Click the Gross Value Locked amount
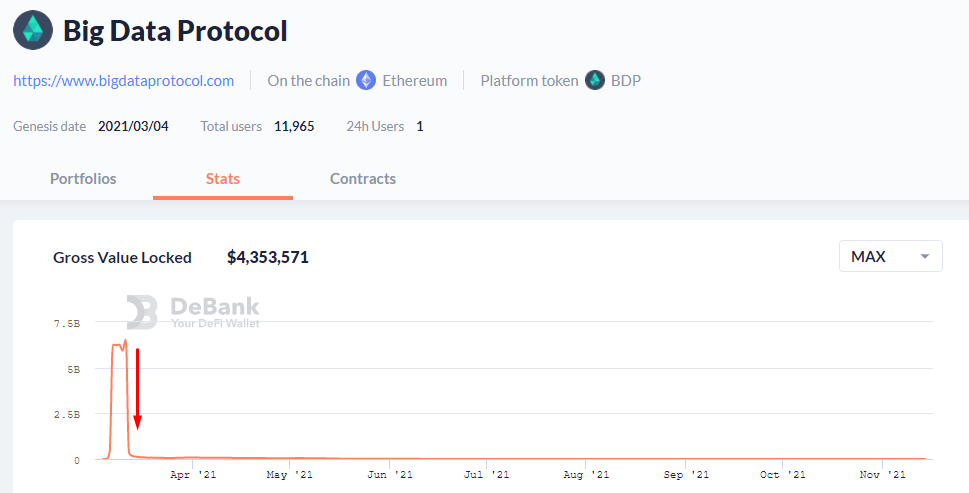 pyautogui.click(x=268, y=257)
